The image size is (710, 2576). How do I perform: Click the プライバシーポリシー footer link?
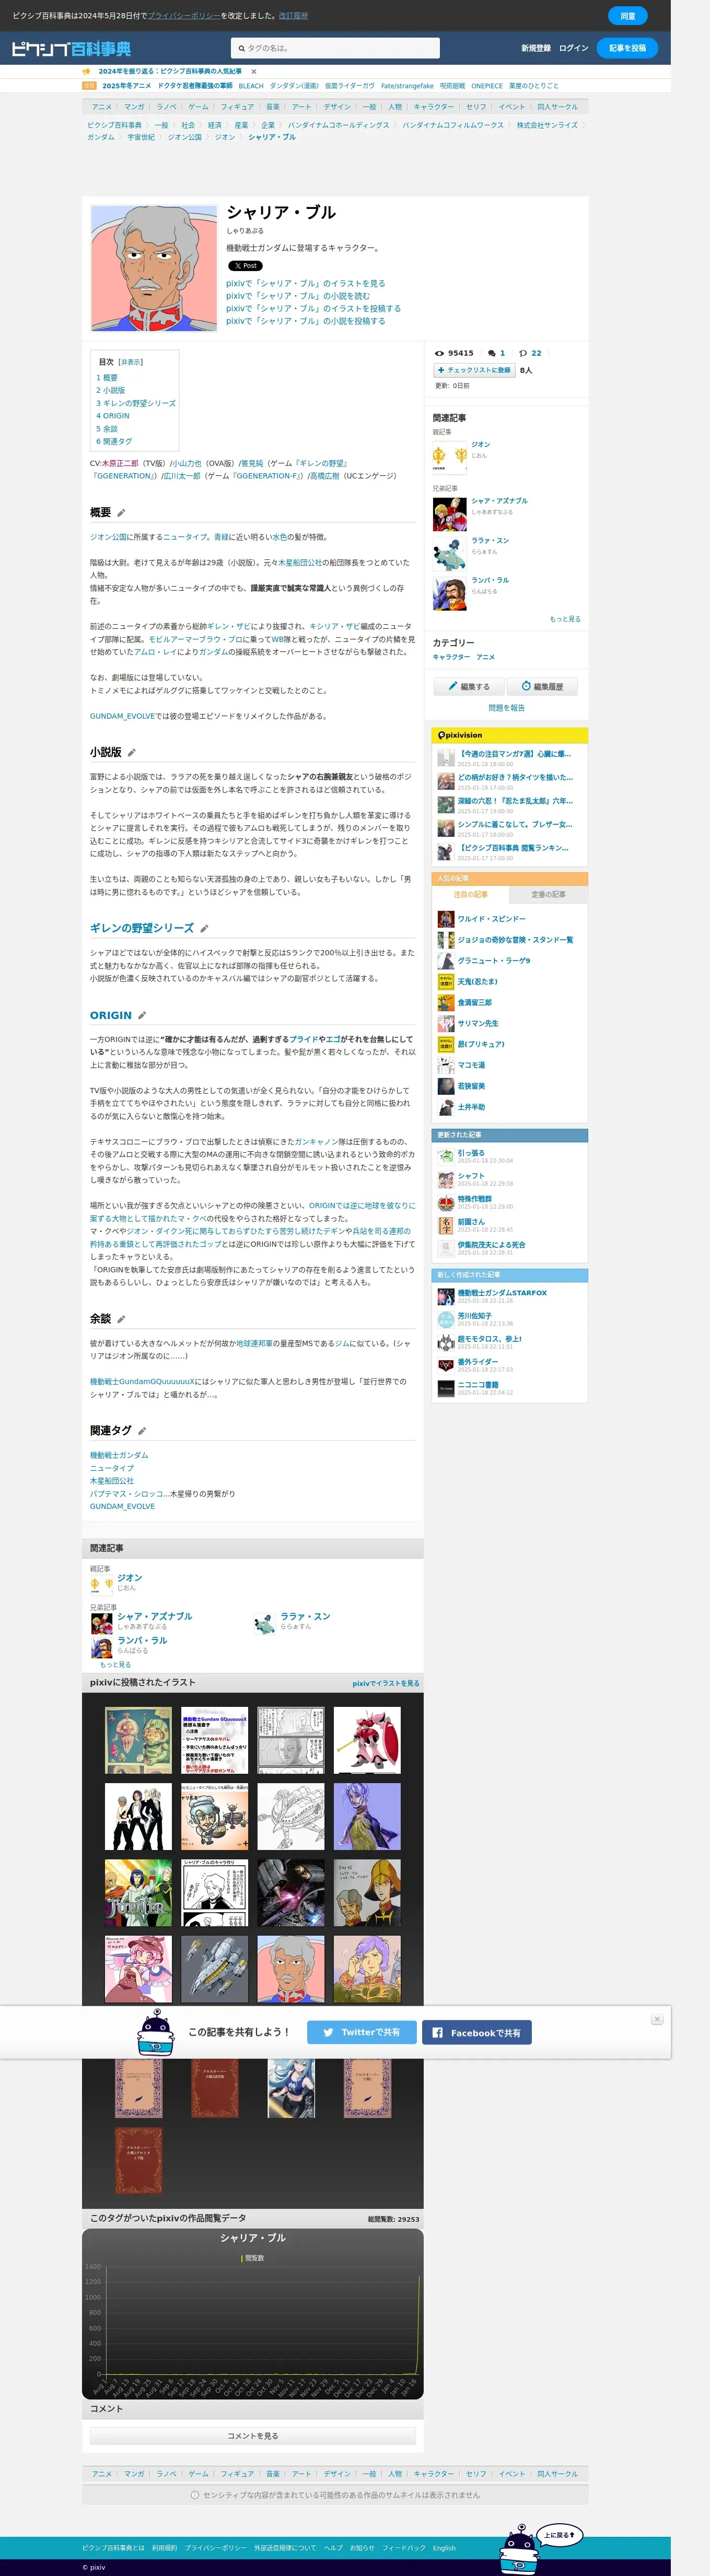(x=215, y=2548)
